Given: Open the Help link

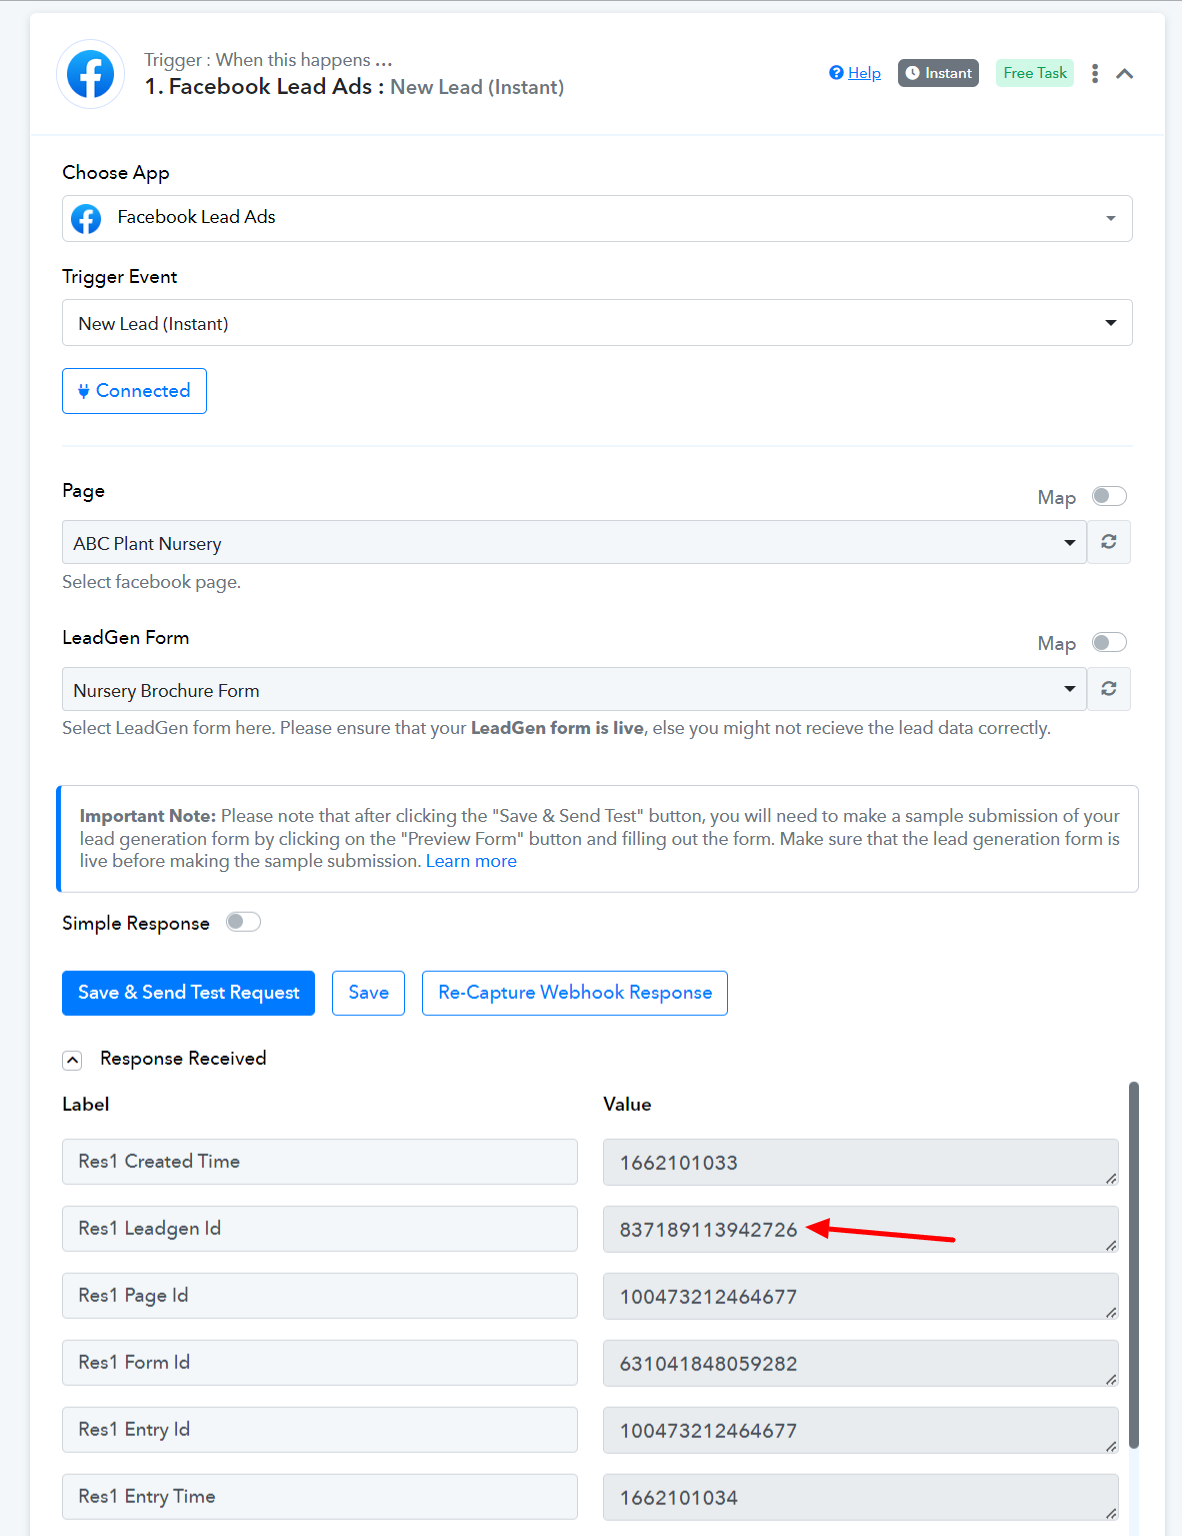Looking at the screenshot, I should click(x=864, y=73).
